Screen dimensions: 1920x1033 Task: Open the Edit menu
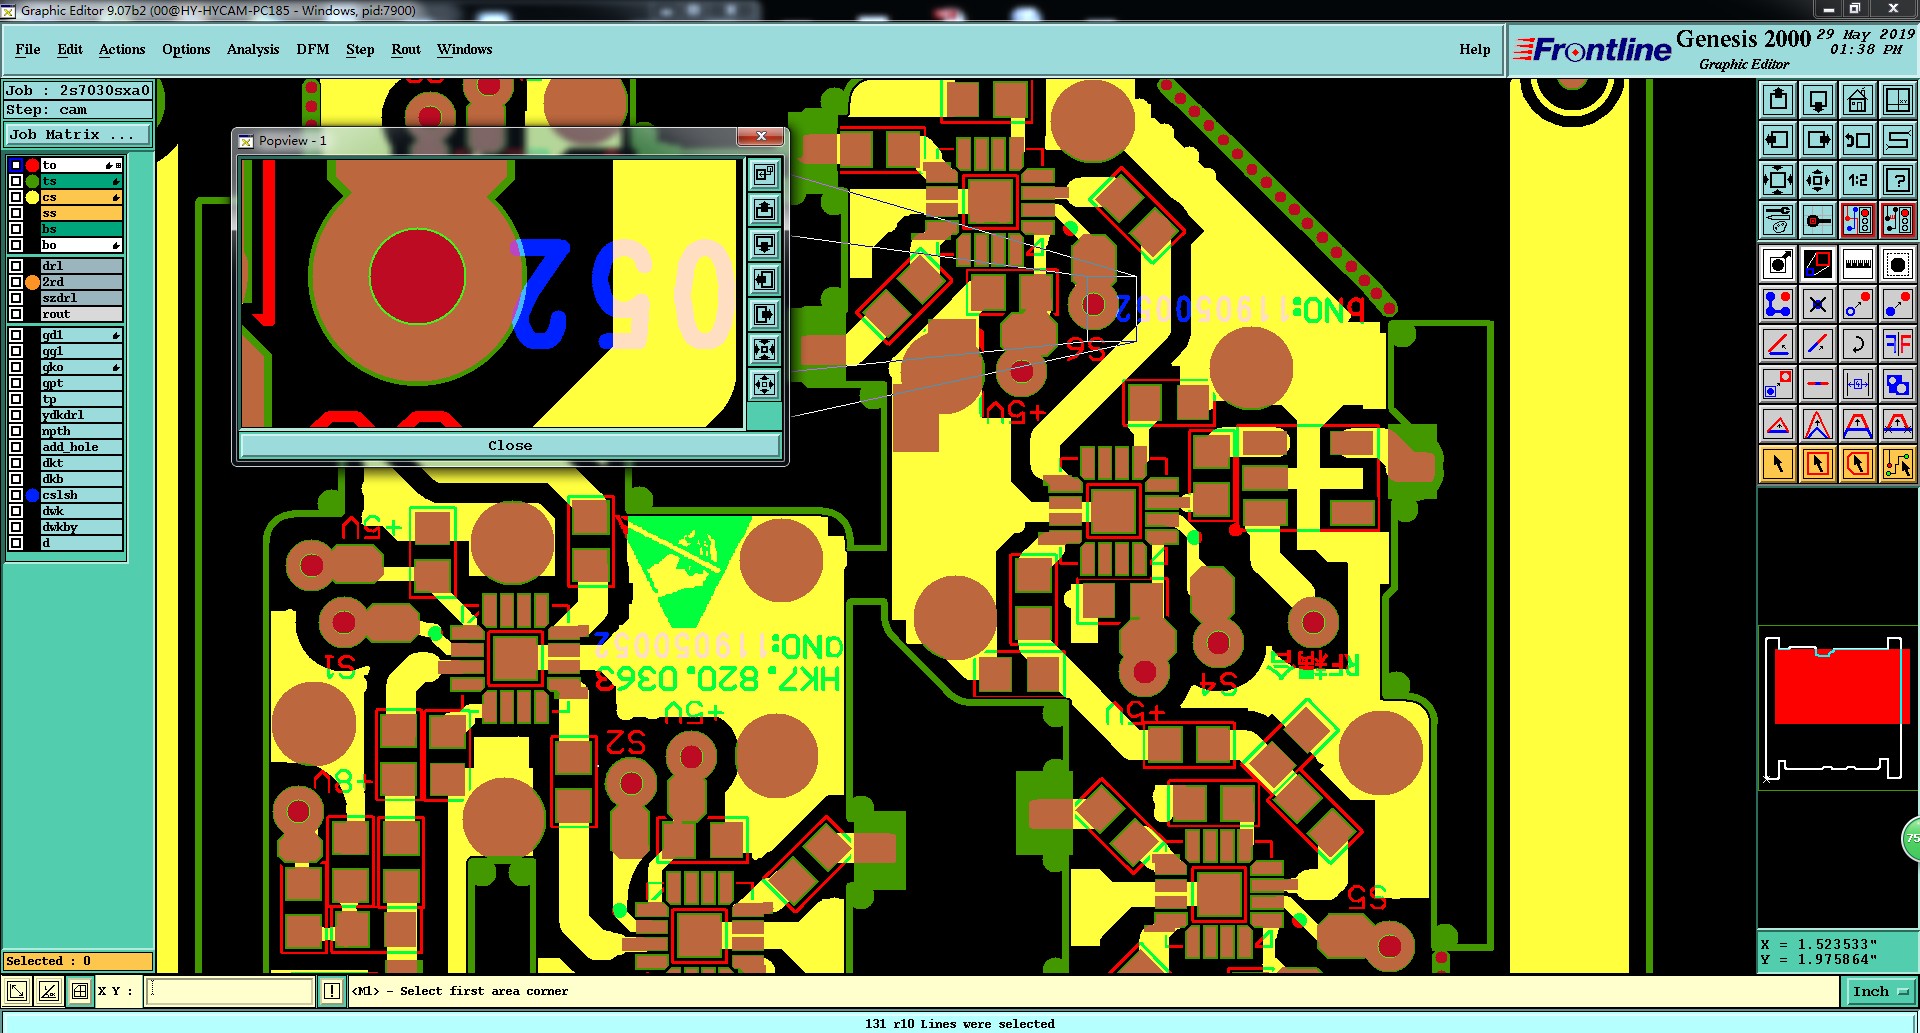tap(70, 49)
